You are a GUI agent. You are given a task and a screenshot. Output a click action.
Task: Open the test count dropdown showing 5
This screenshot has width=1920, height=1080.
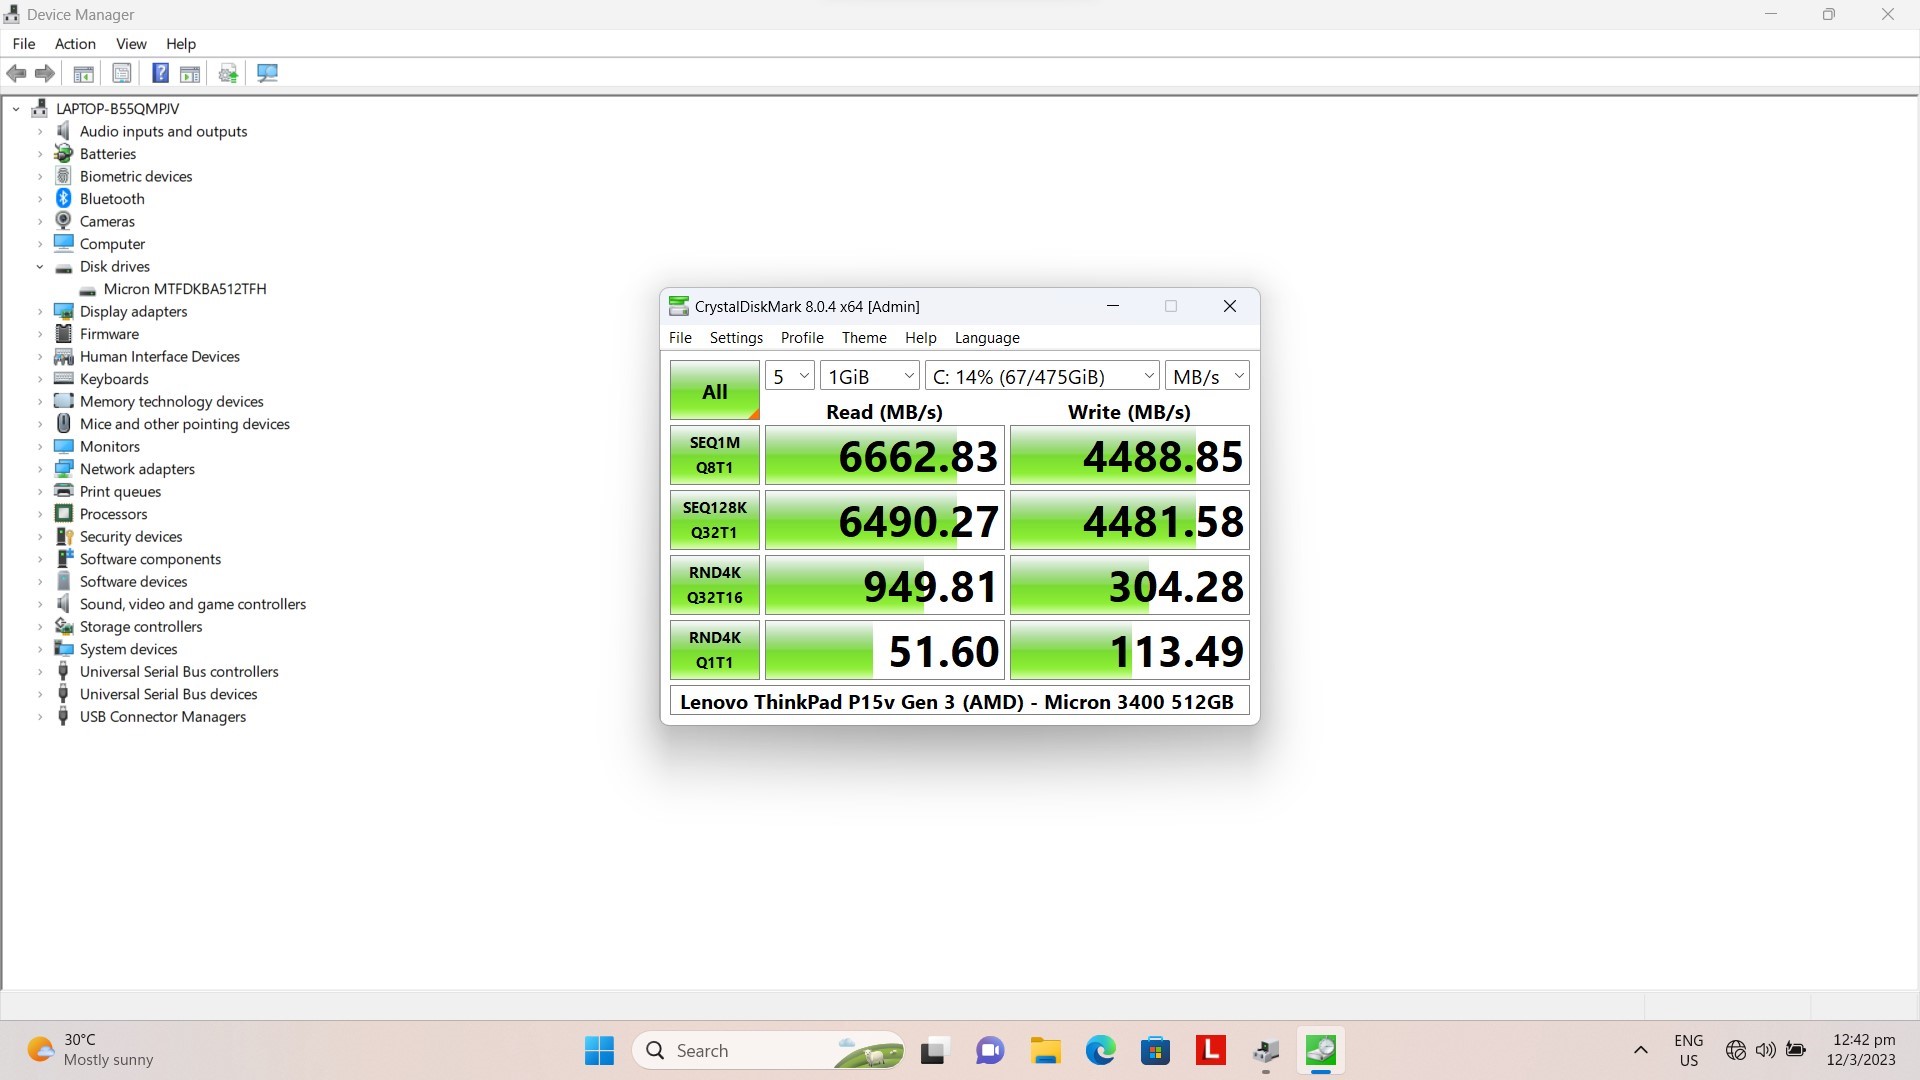click(790, 376)
